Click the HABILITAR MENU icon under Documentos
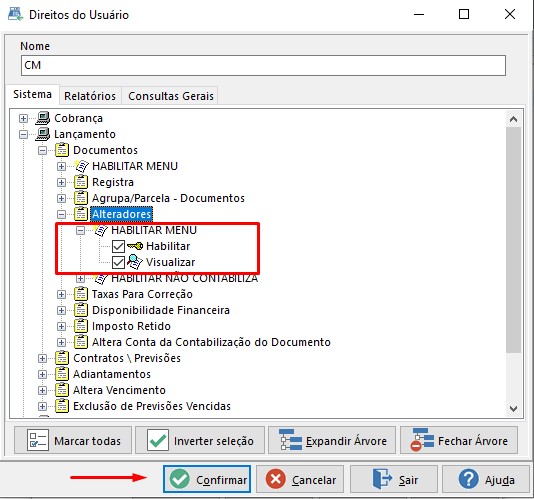Screen dimensions: 534x499 pyautogui.click(x=82, y=166)
